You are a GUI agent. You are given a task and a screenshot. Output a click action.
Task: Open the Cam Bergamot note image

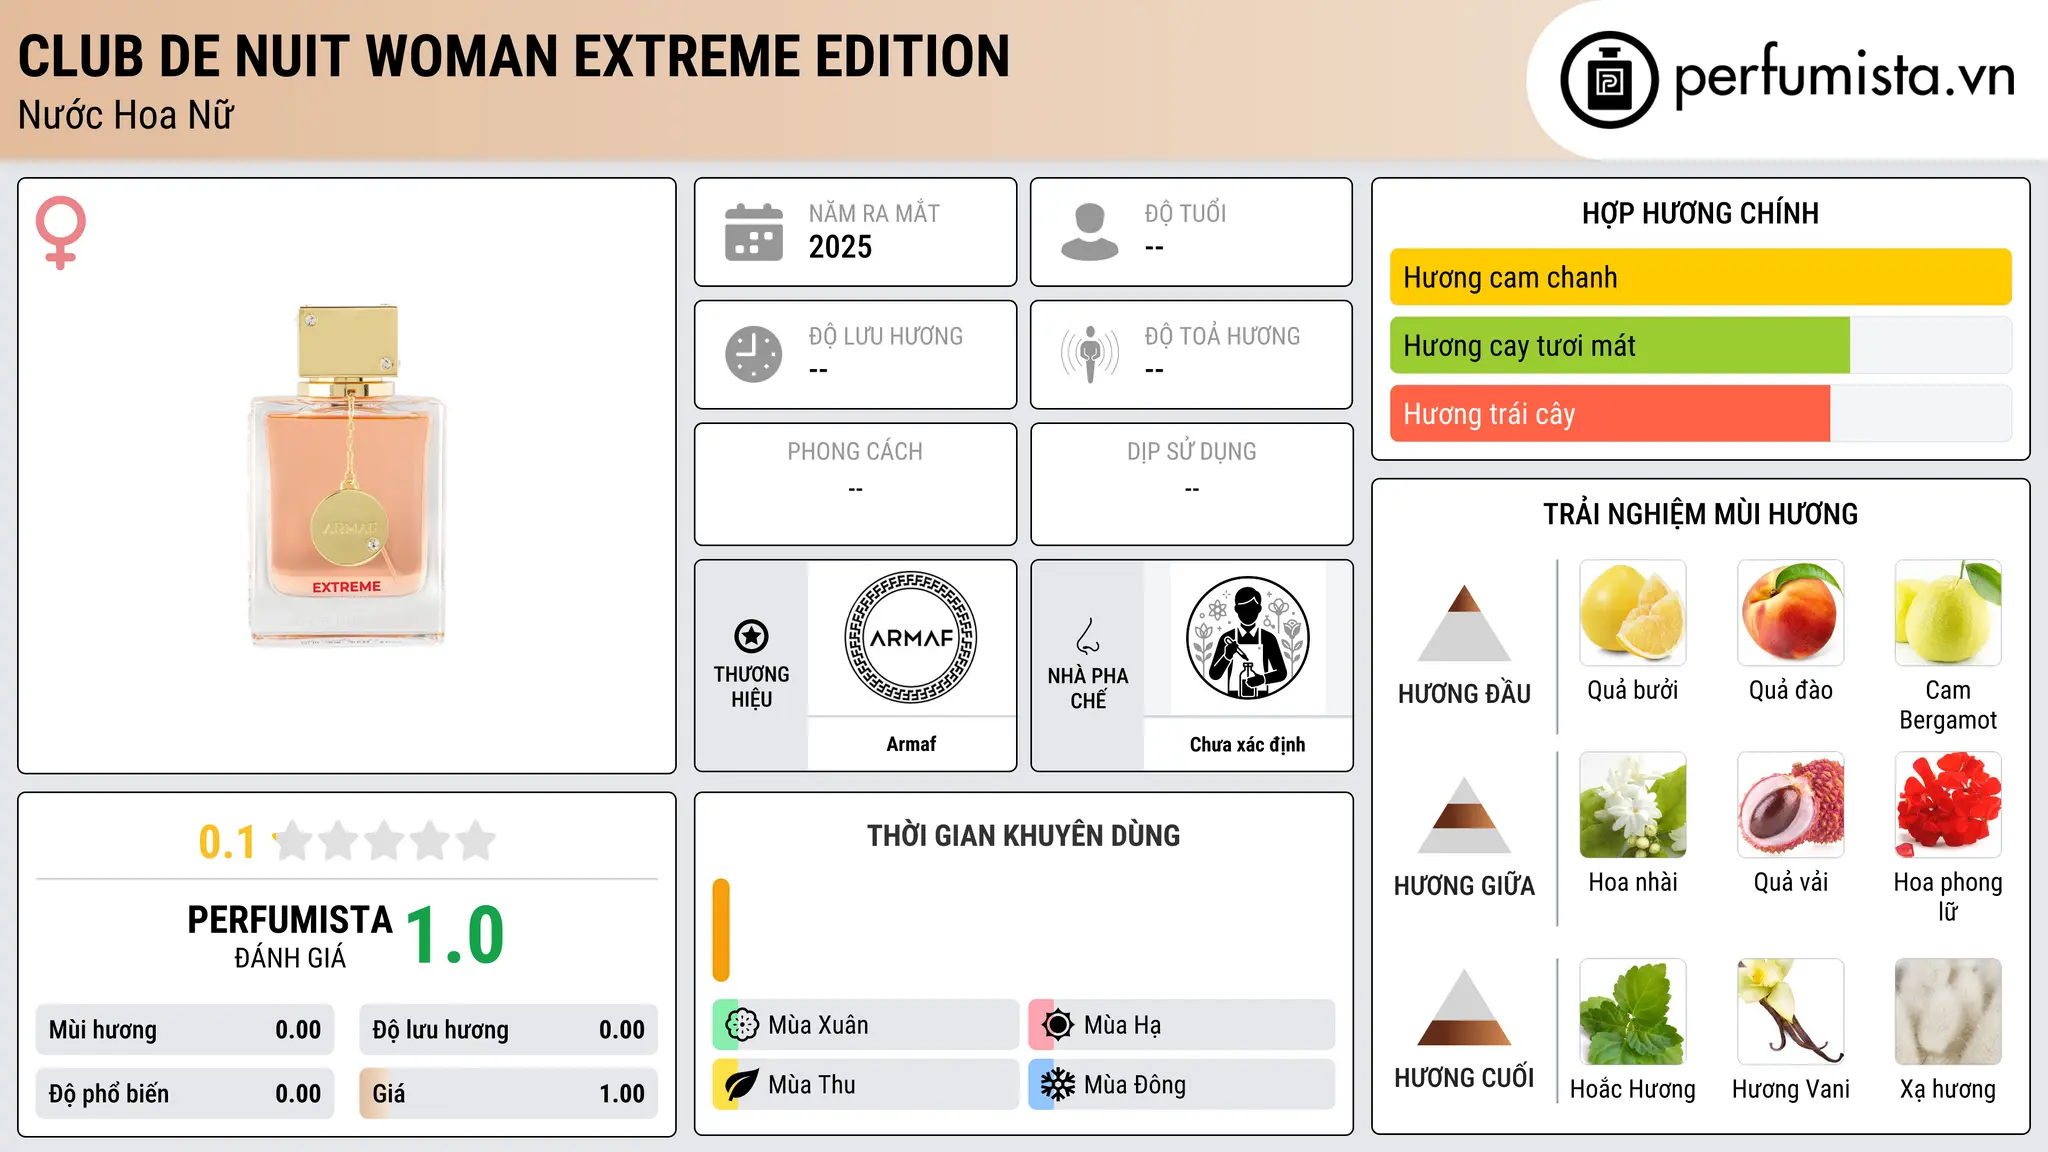[x=1948, y=613]
